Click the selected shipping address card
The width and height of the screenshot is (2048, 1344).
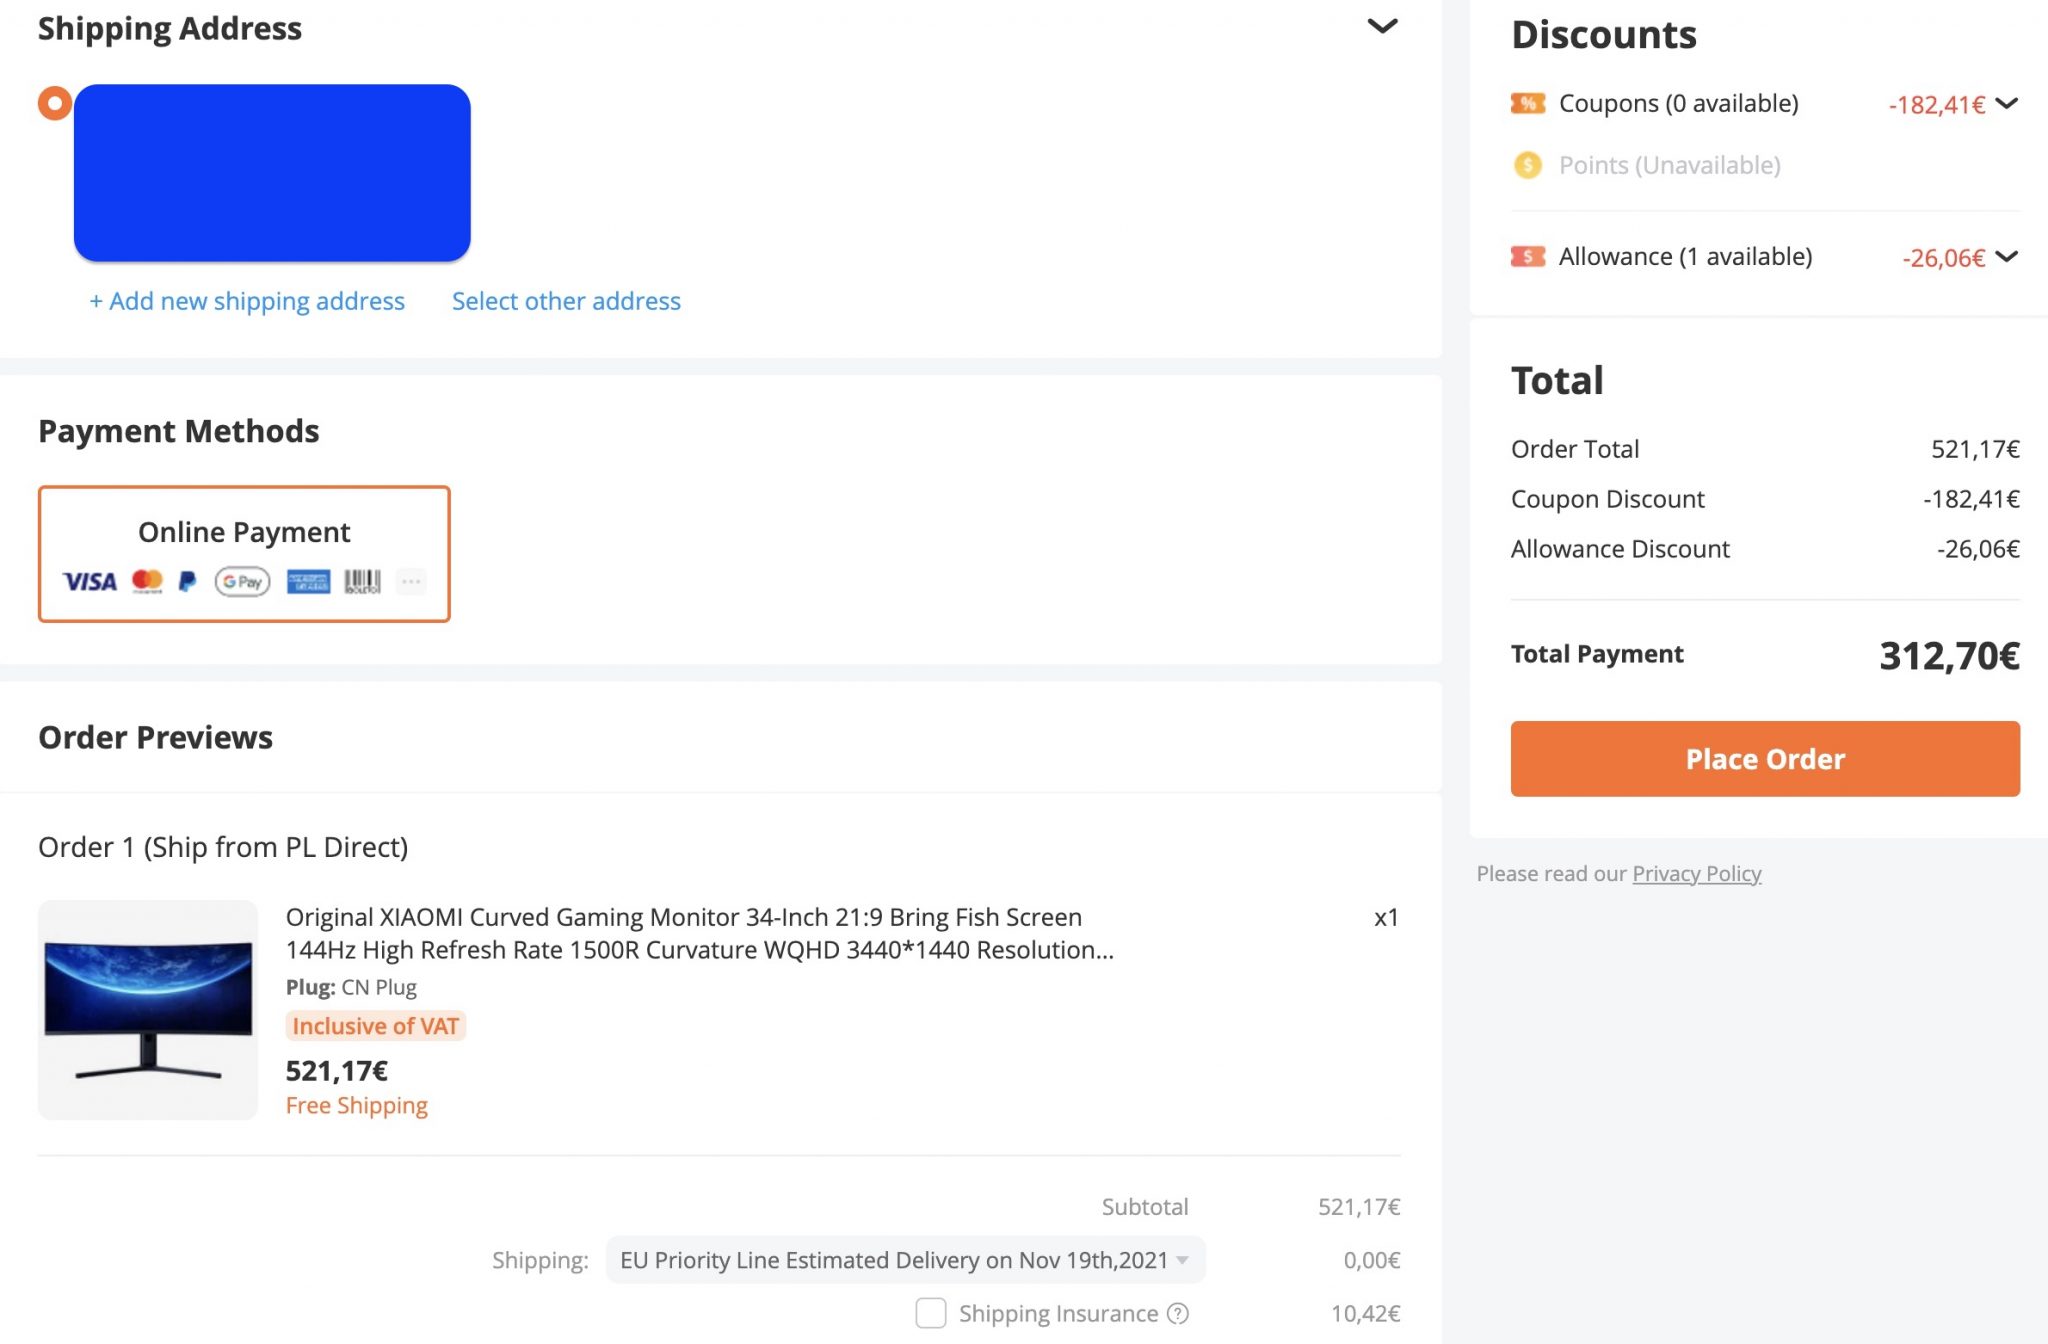272,173
